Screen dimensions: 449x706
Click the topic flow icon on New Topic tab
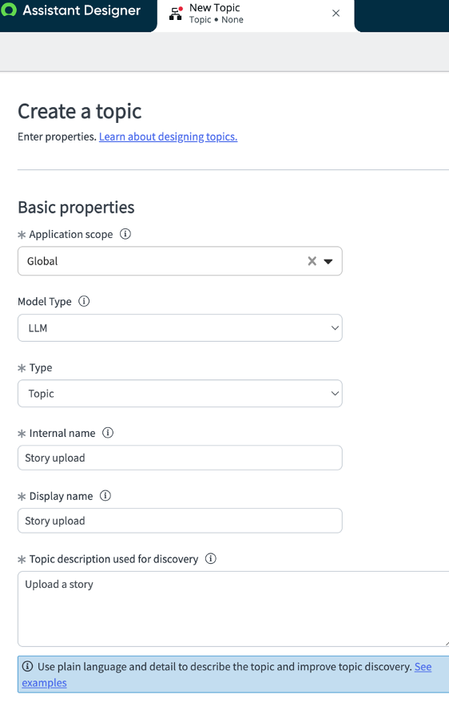[176, 14]
